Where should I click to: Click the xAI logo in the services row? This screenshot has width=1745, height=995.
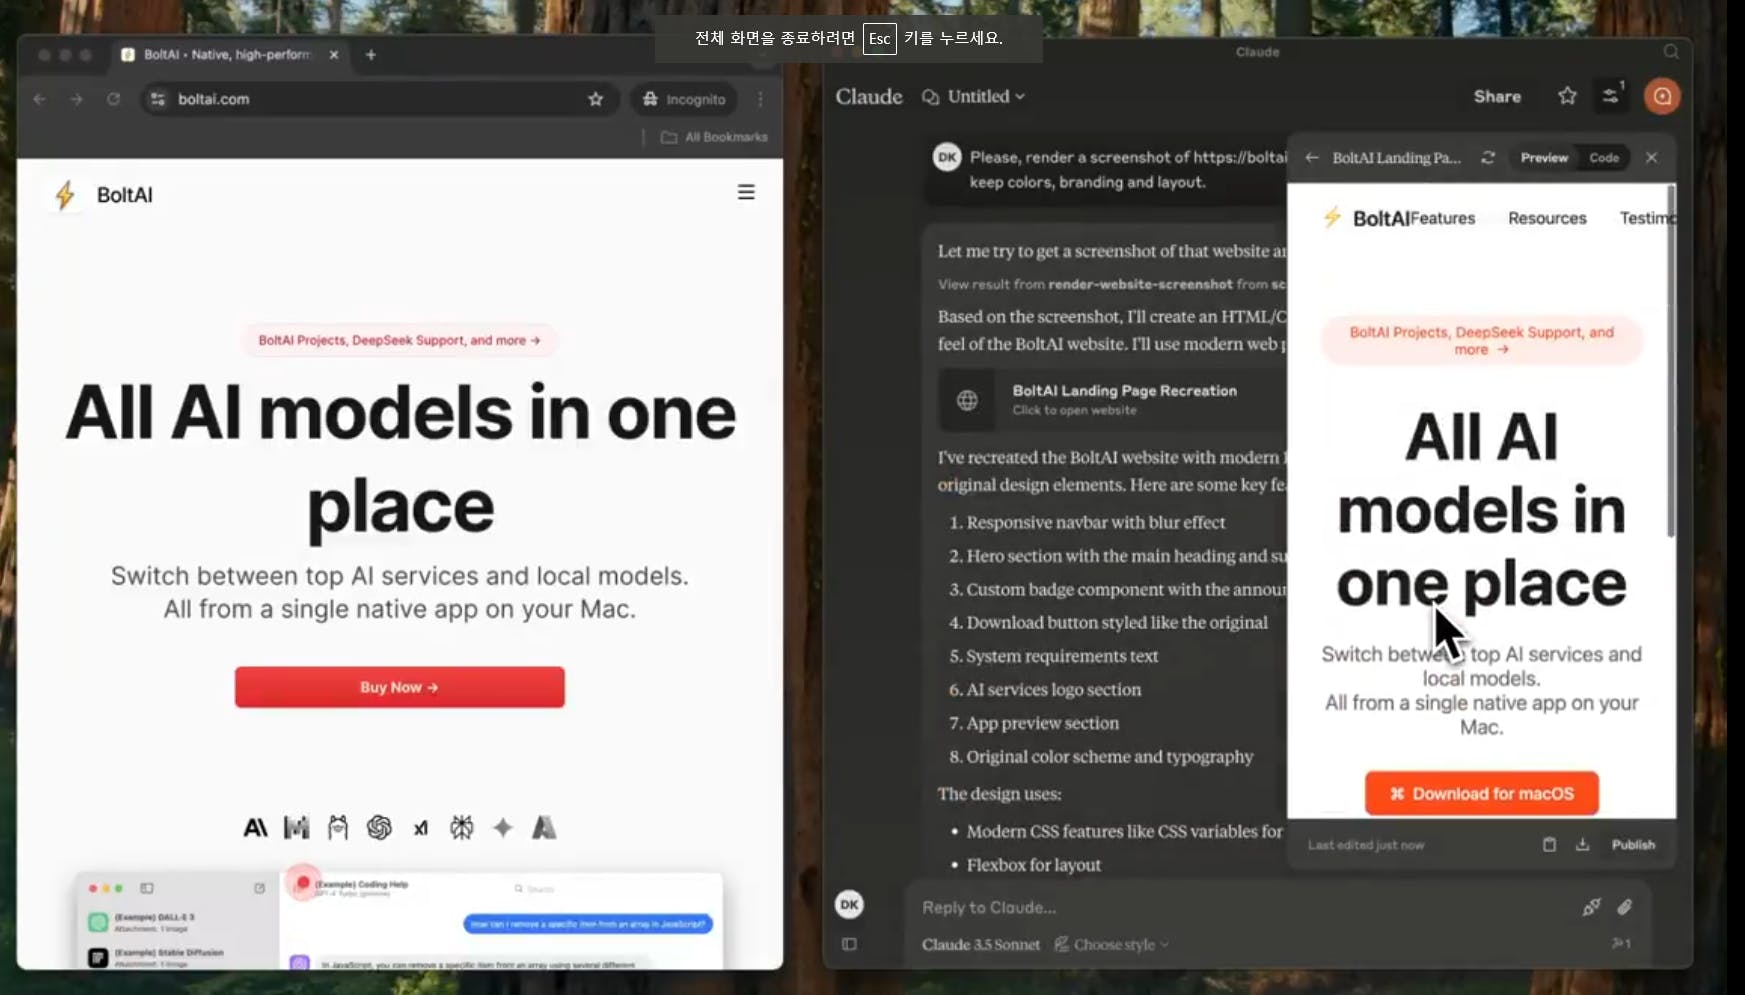421,828
